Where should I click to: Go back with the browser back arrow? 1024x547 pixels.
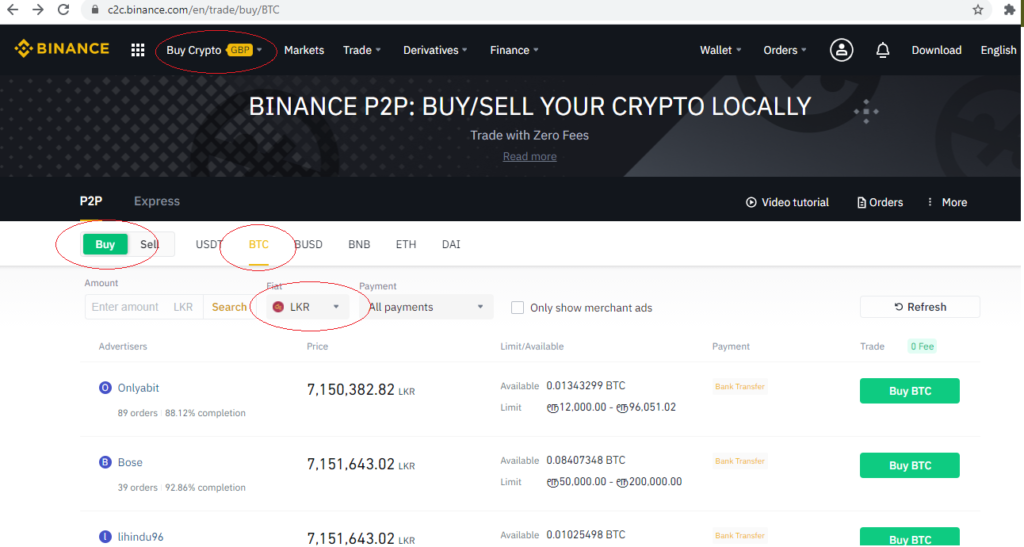click(x=12, y=10)
